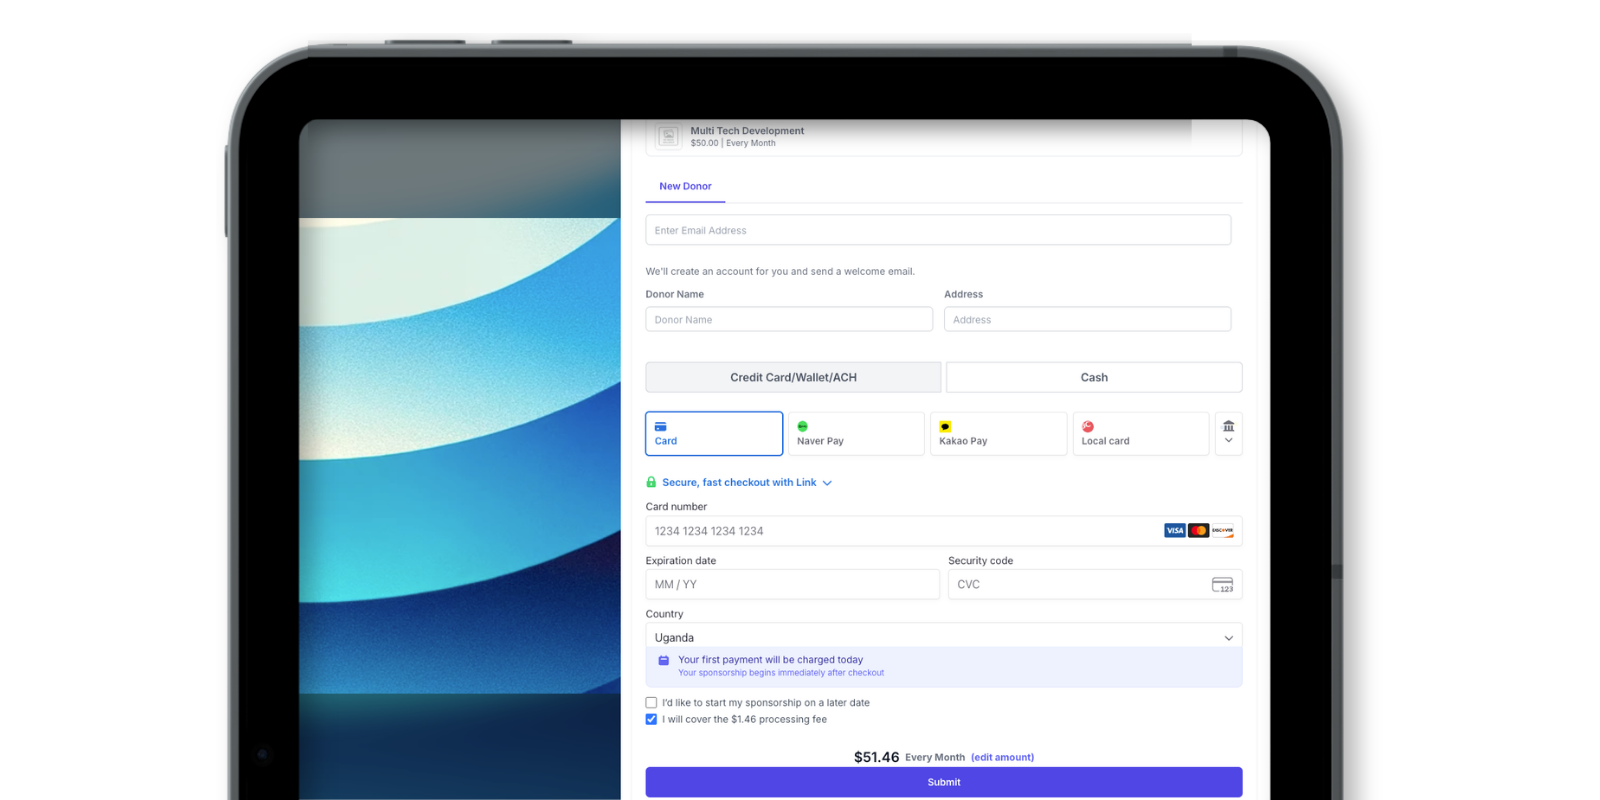The height and width of the screenshot is (800, 1600).
Task: Click the Mastercard brand icon
Action: (x=1199, y=531)
